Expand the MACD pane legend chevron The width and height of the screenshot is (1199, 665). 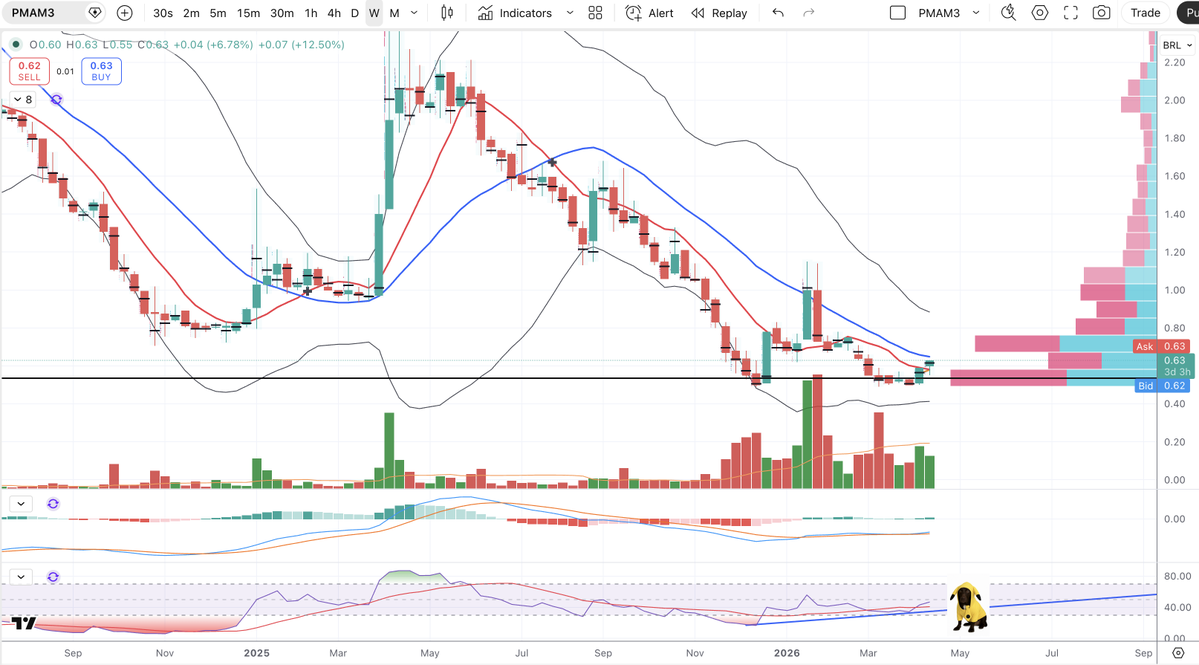click(21, 504)
